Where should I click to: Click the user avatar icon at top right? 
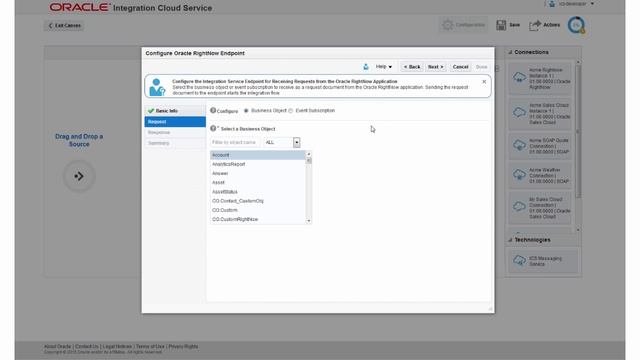point(552,4)
